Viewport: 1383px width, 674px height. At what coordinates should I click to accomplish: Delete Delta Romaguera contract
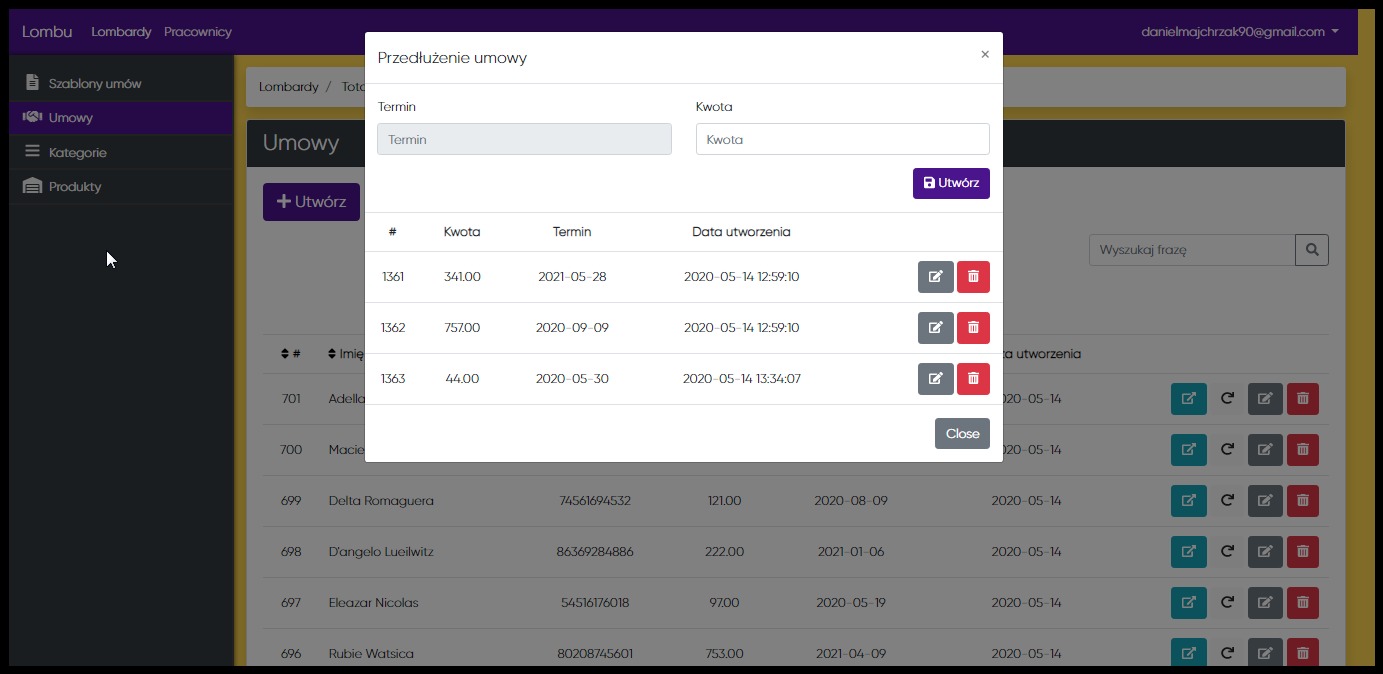(x=1302, y=501)
